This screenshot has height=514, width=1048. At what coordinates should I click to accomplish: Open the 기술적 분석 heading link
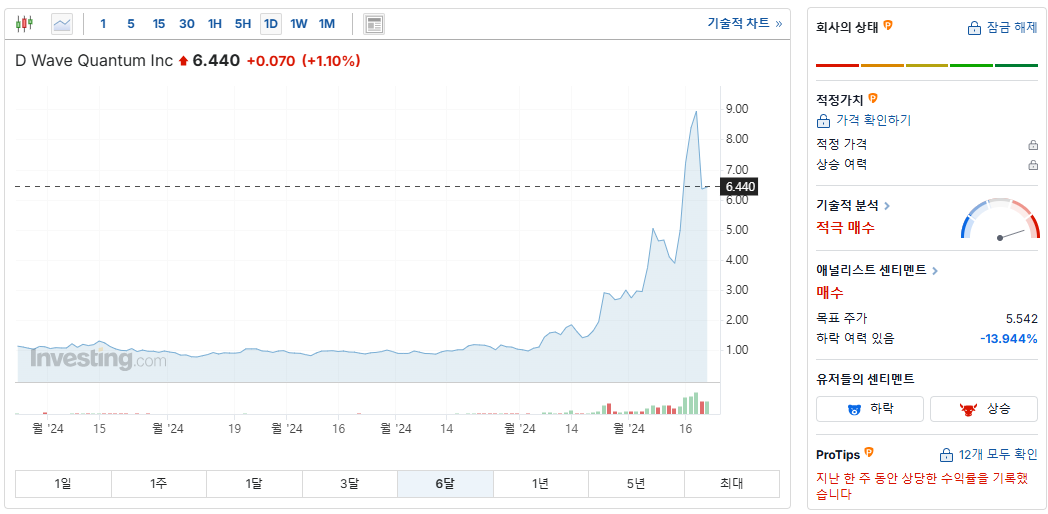pyautogui.click(x=848, y=206)
